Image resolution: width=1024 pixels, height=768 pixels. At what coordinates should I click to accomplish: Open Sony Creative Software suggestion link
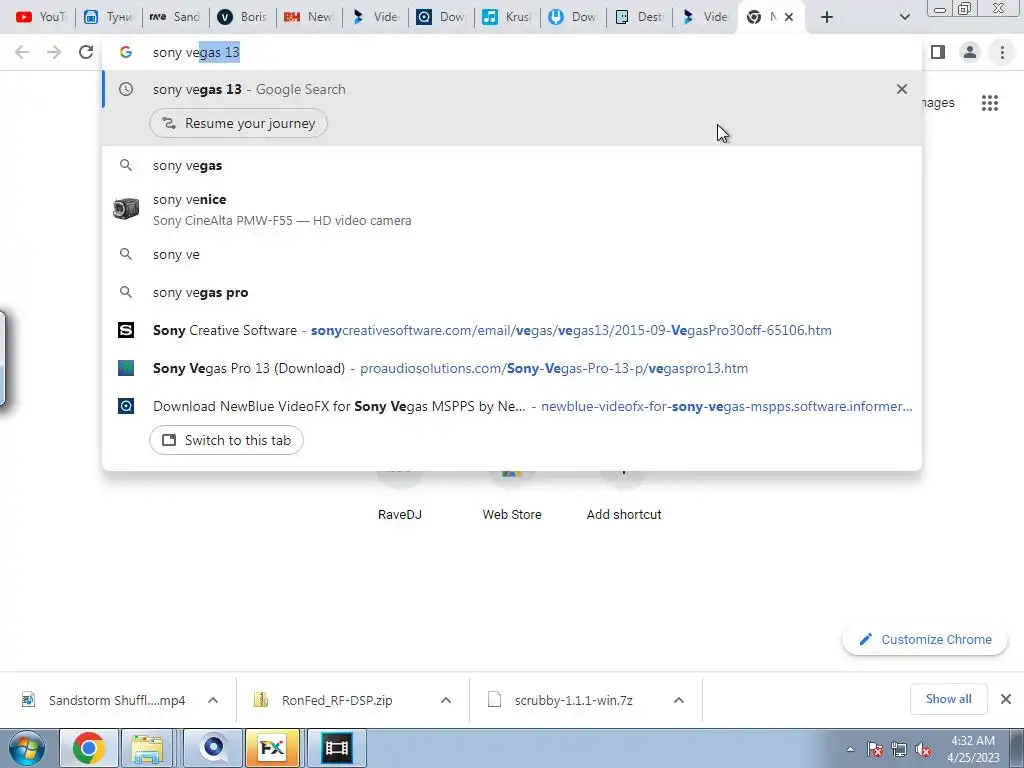[x=512, y=330]
